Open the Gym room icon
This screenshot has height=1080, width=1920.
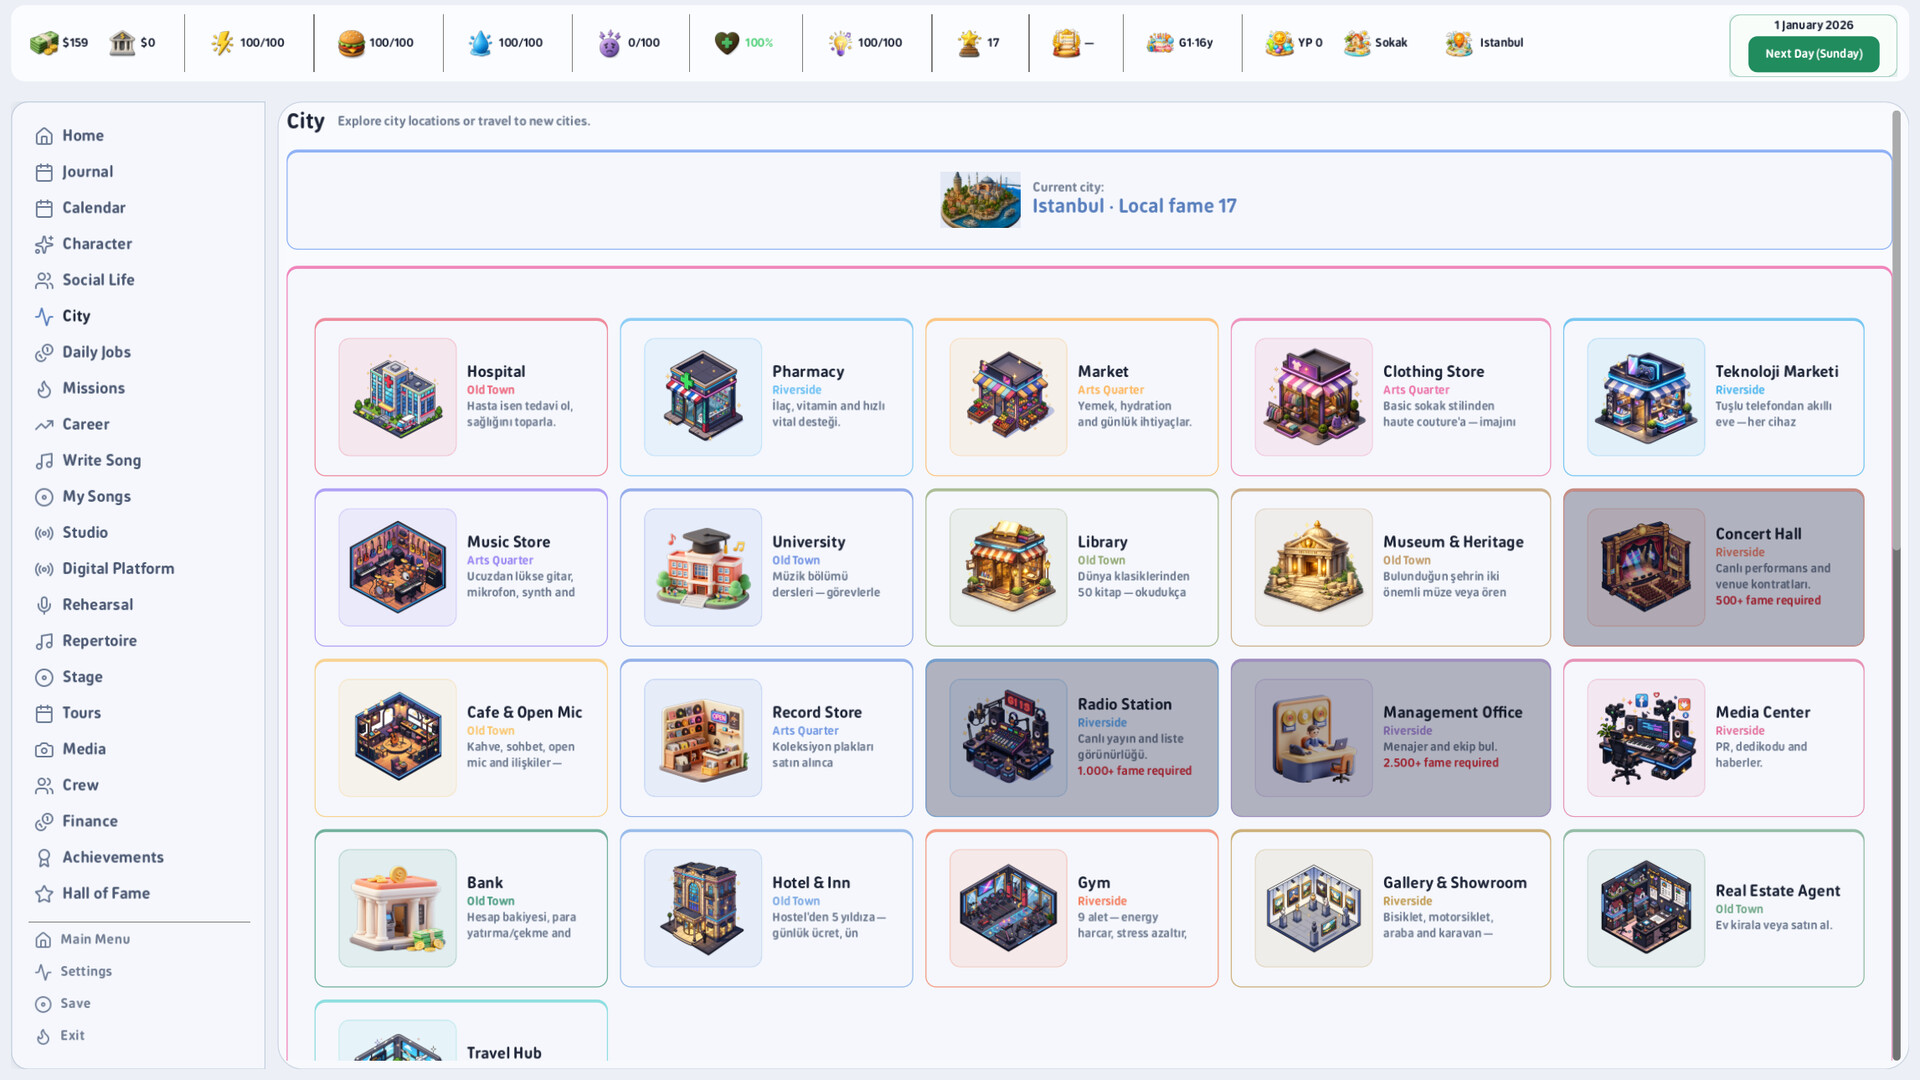[1008, 908]
